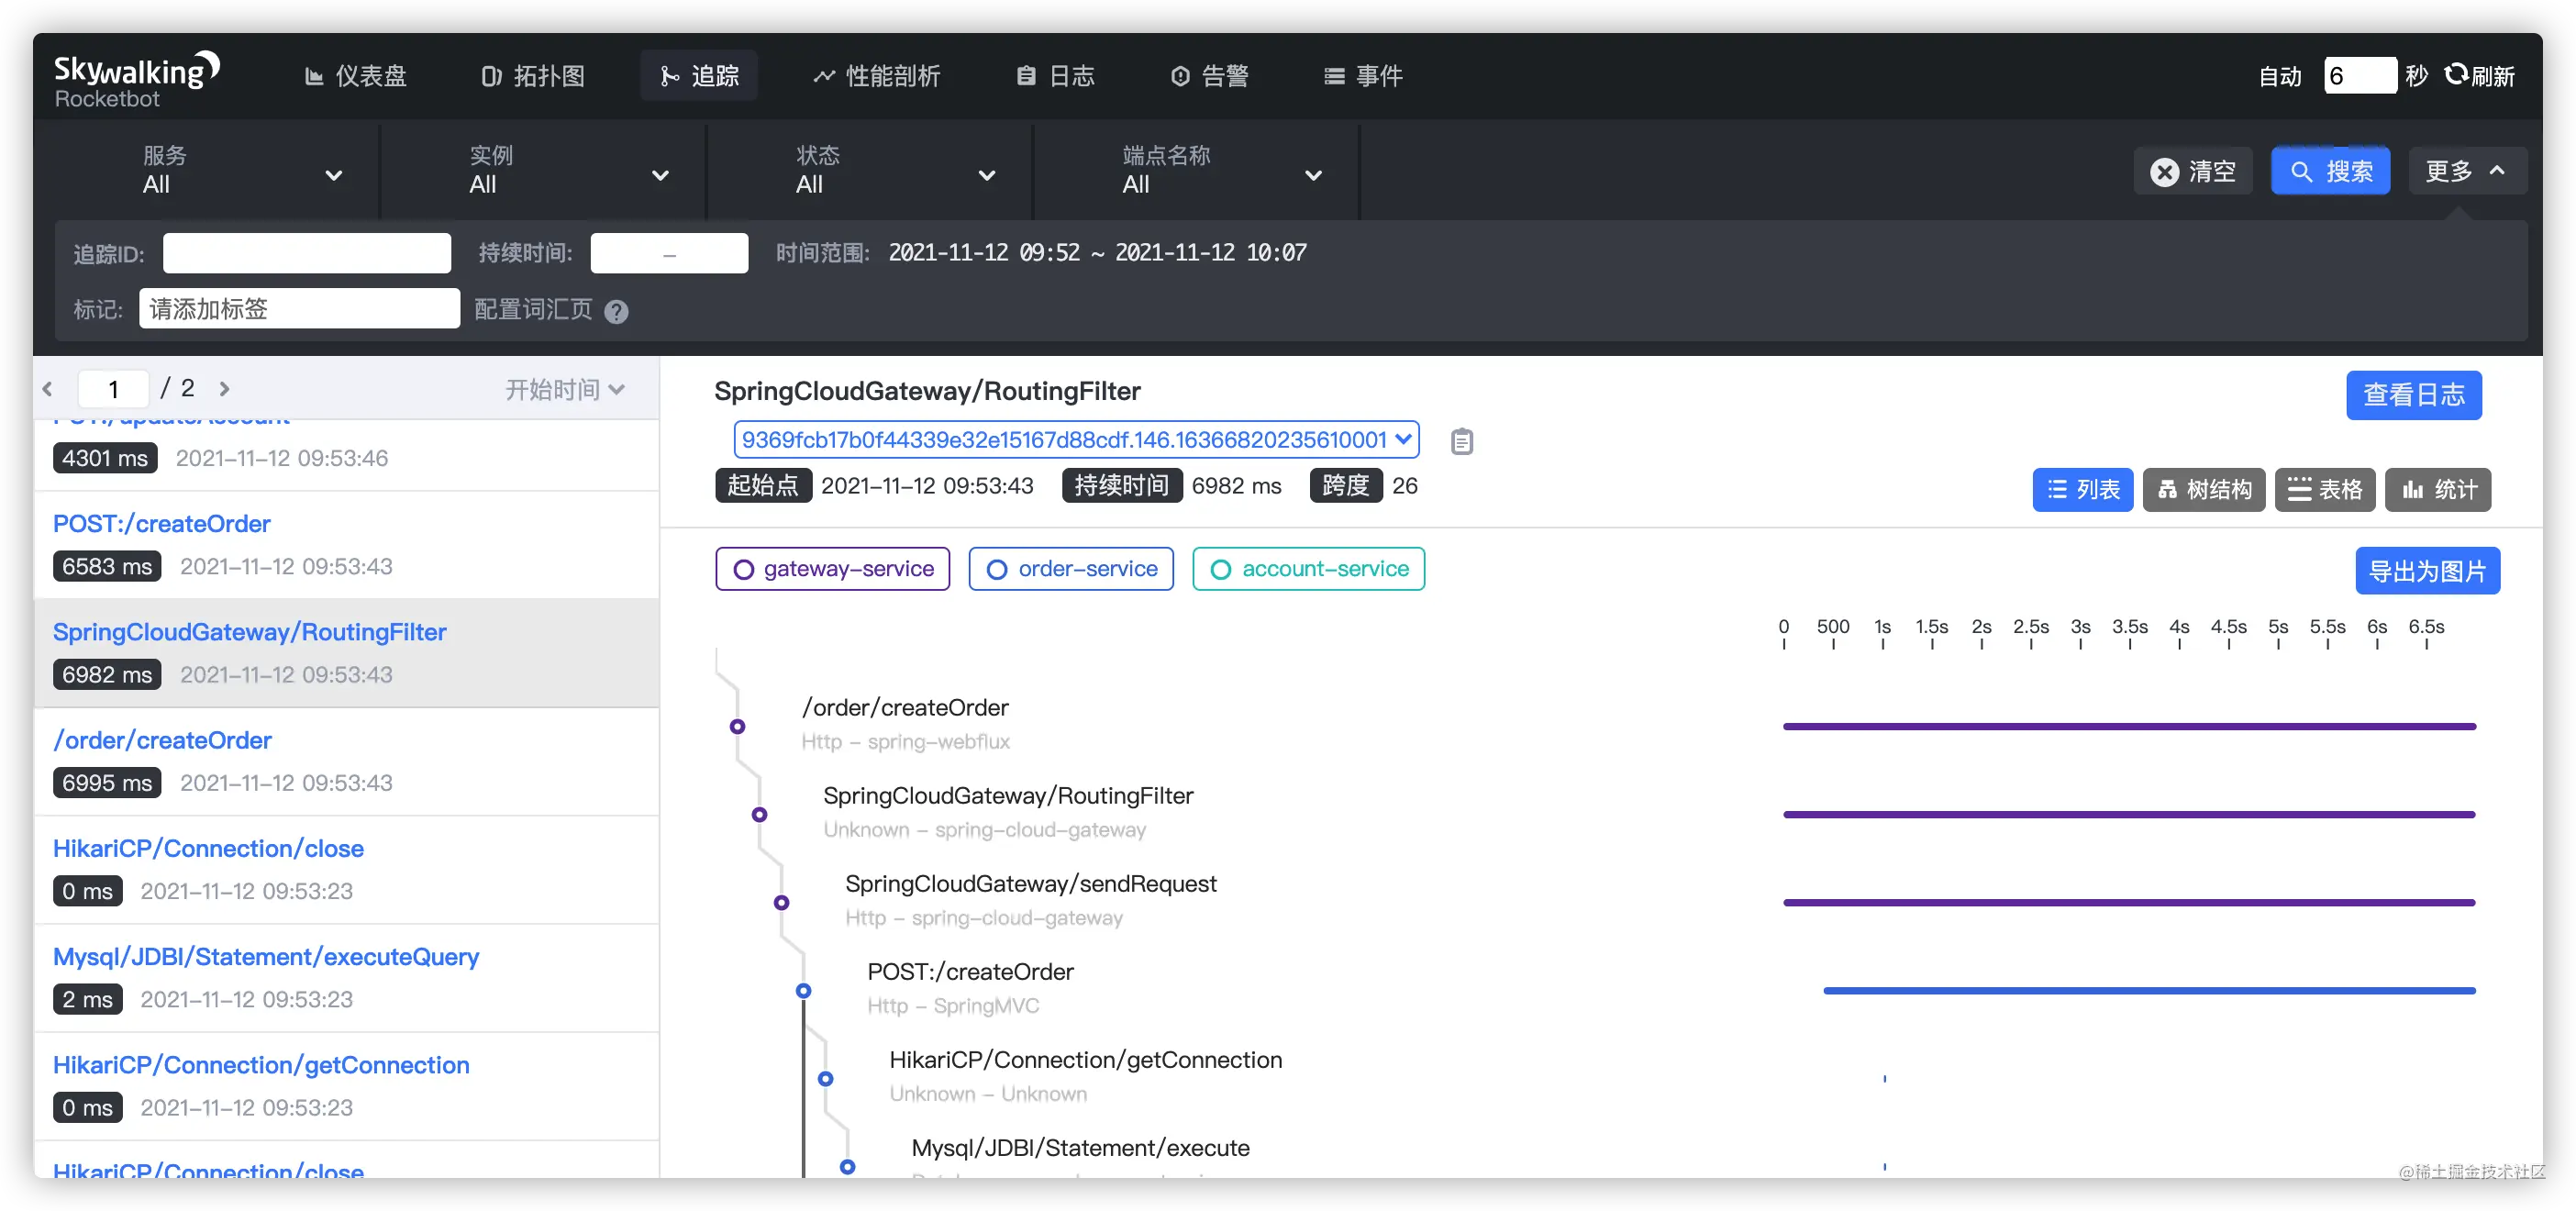Image resolution: width=2576 pixels, height=1211 pixels.
Task: Copy trace ID with clipboard icon
Action: pos(1461,441)
